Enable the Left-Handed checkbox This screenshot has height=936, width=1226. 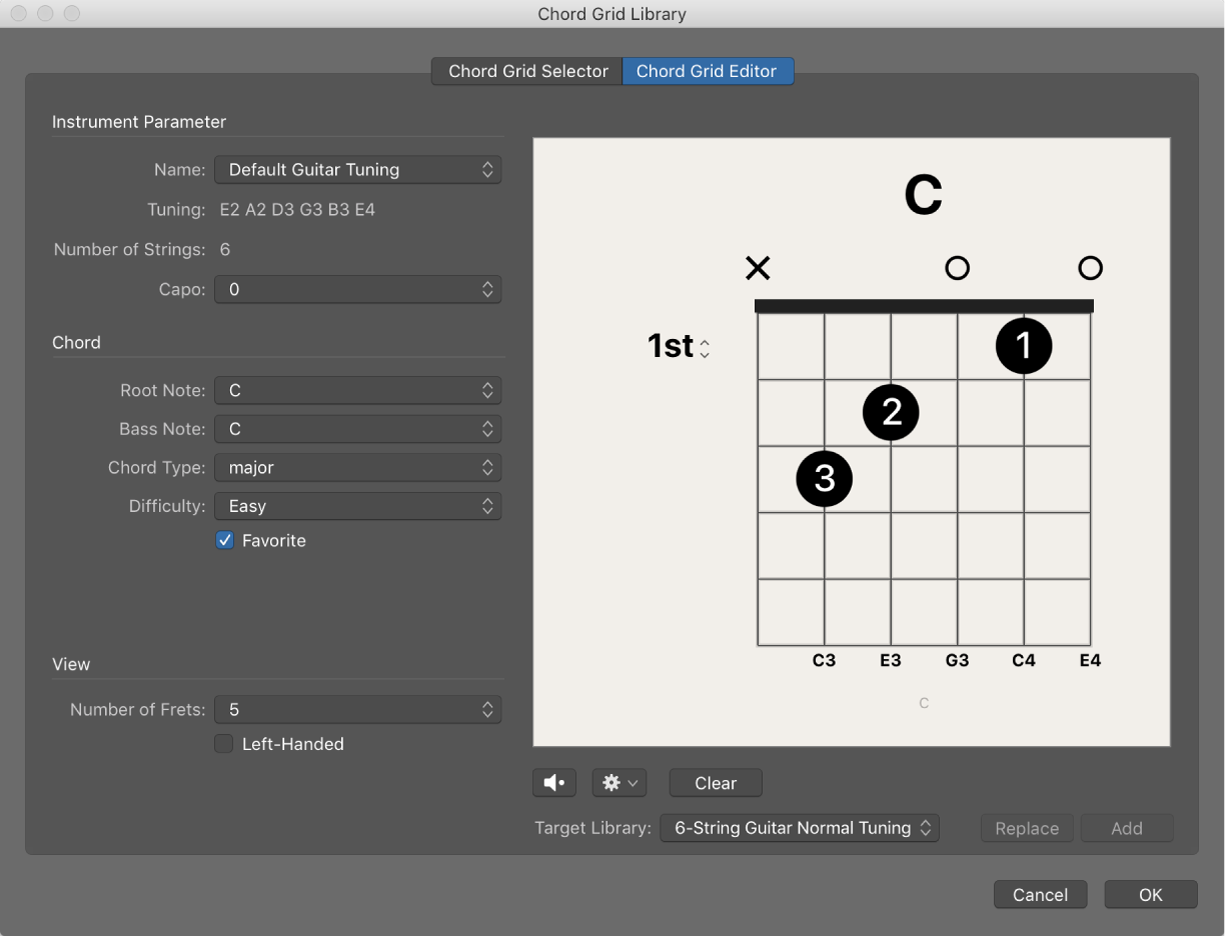click(x=224, y=743)
